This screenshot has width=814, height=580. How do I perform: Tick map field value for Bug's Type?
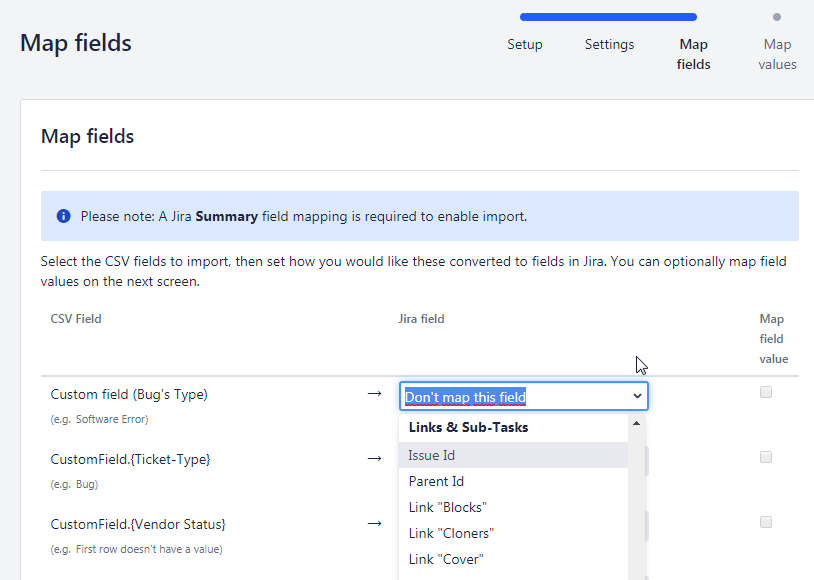click(x=766, y=392)
